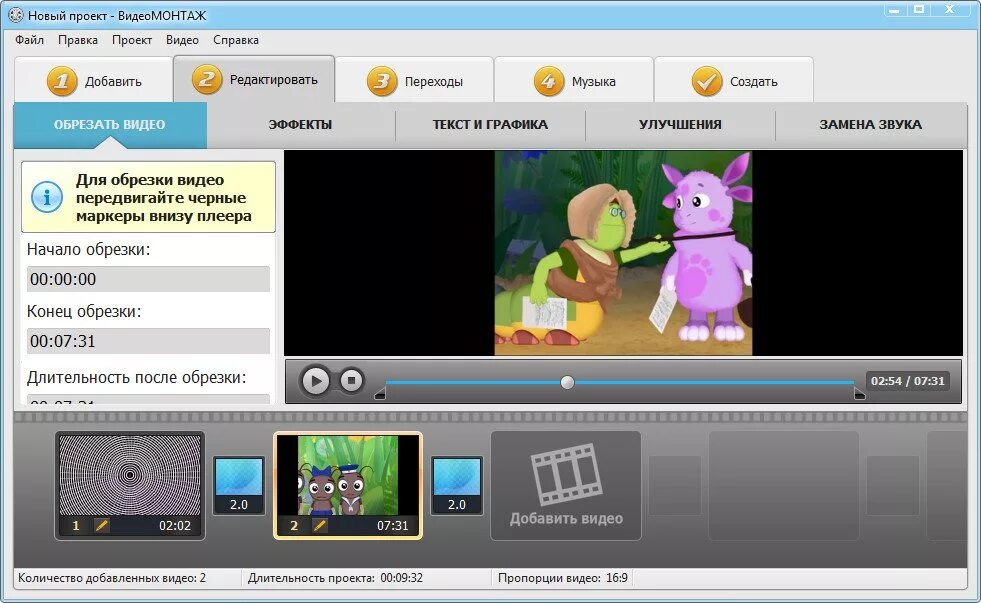Click the 02:54 / 07:31 time display
This screenshot has height=603, width=981.
tap(908, 381)
